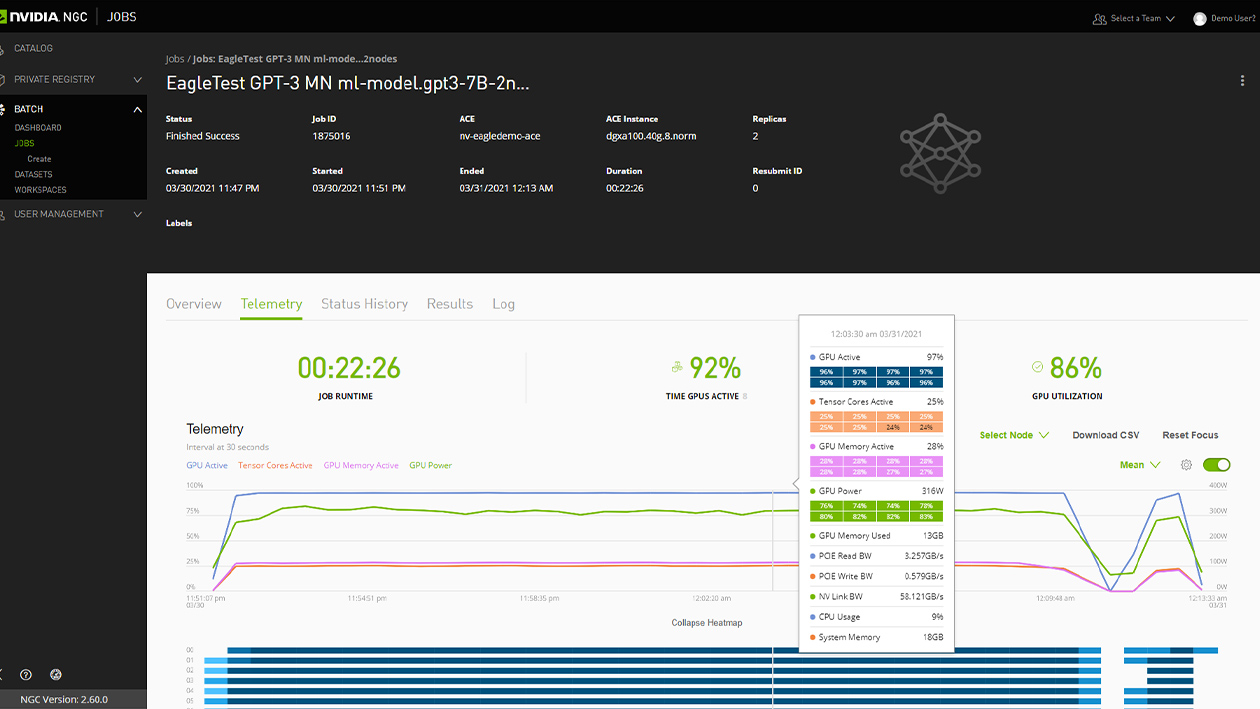Open the Mean aggregation dropdown
1260x709 pixels.
tap(1139, 465)
